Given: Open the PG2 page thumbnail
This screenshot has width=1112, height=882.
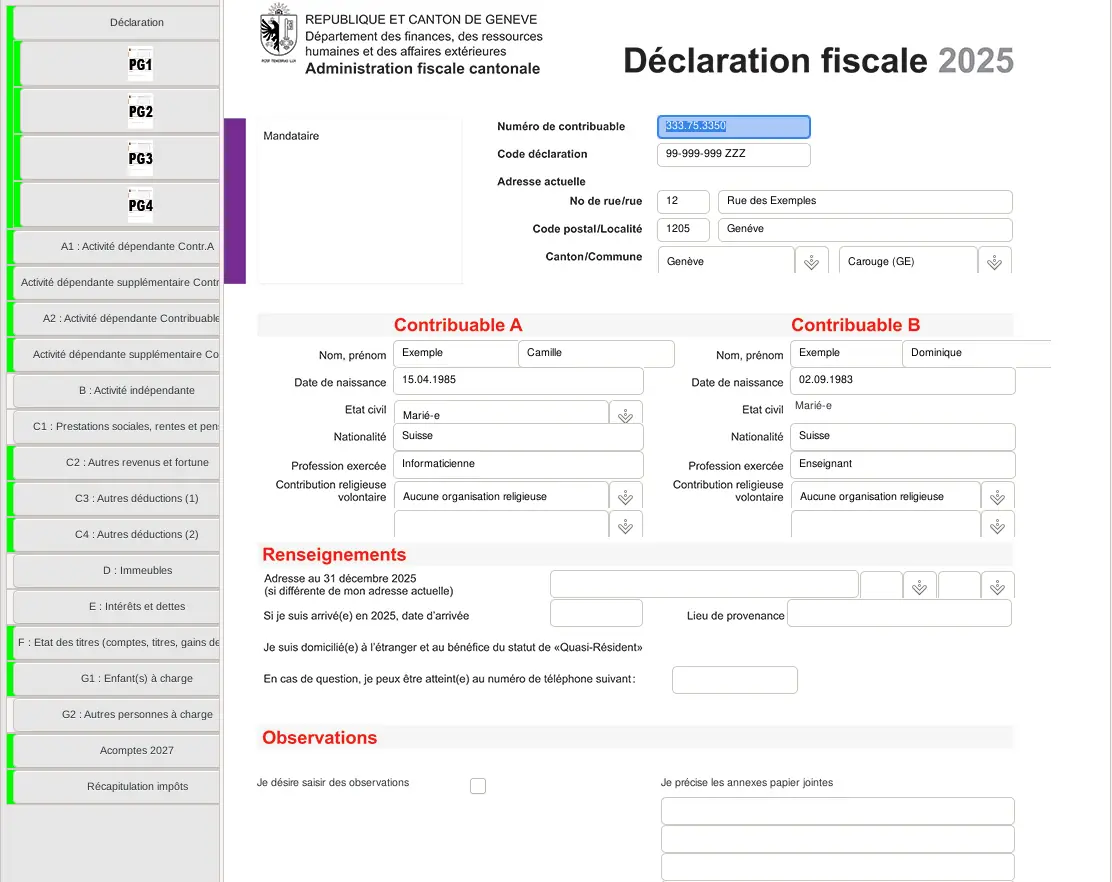Looking at the screenshot, I should (x=140, y=111).
